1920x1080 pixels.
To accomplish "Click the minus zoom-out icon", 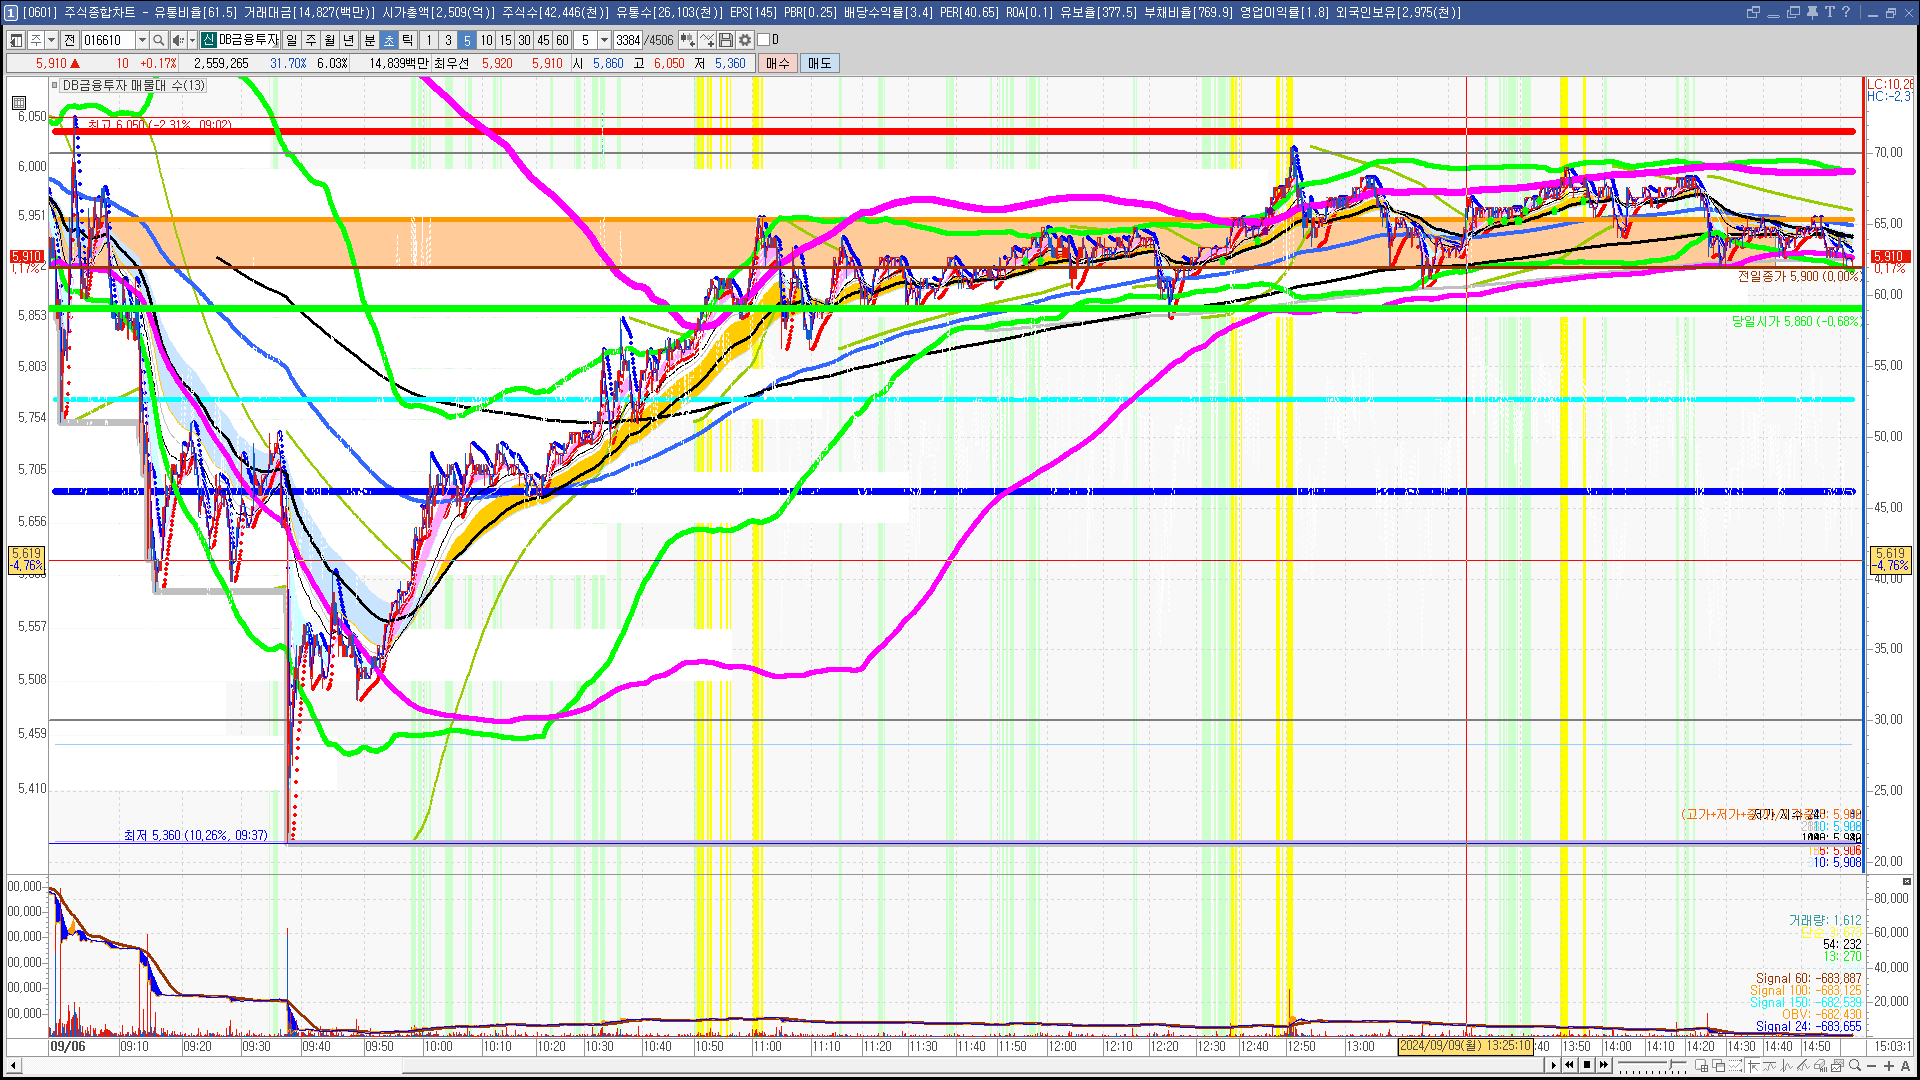I will coord(1872,1066).
